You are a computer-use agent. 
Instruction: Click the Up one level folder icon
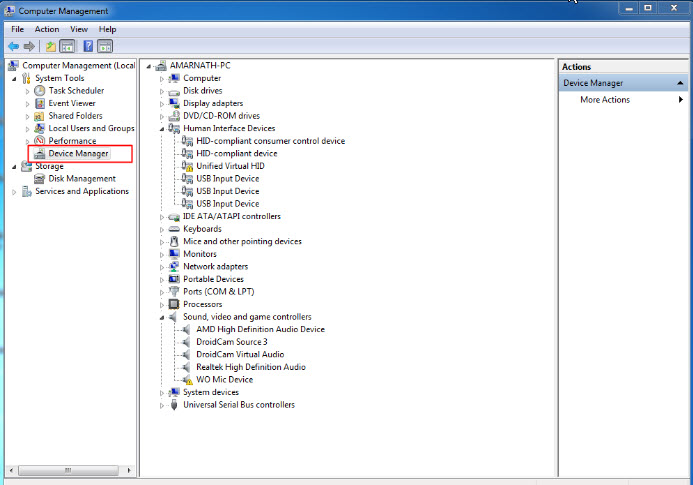tap(50, 46)
